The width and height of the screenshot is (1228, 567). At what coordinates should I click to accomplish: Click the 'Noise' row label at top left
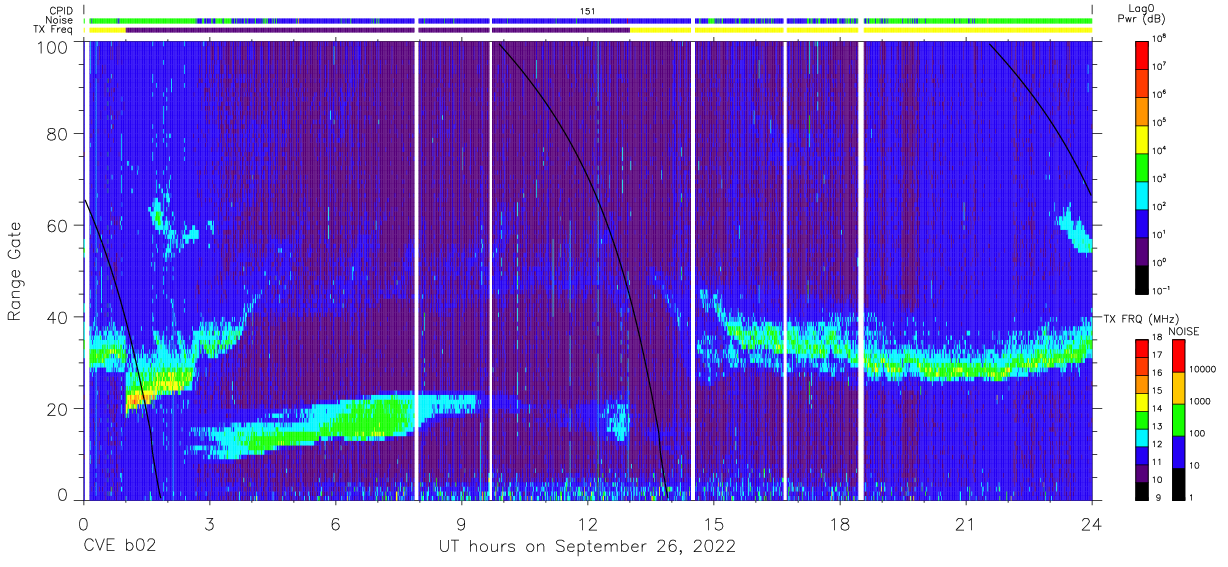pyautogui.click(x=61, y=20)
